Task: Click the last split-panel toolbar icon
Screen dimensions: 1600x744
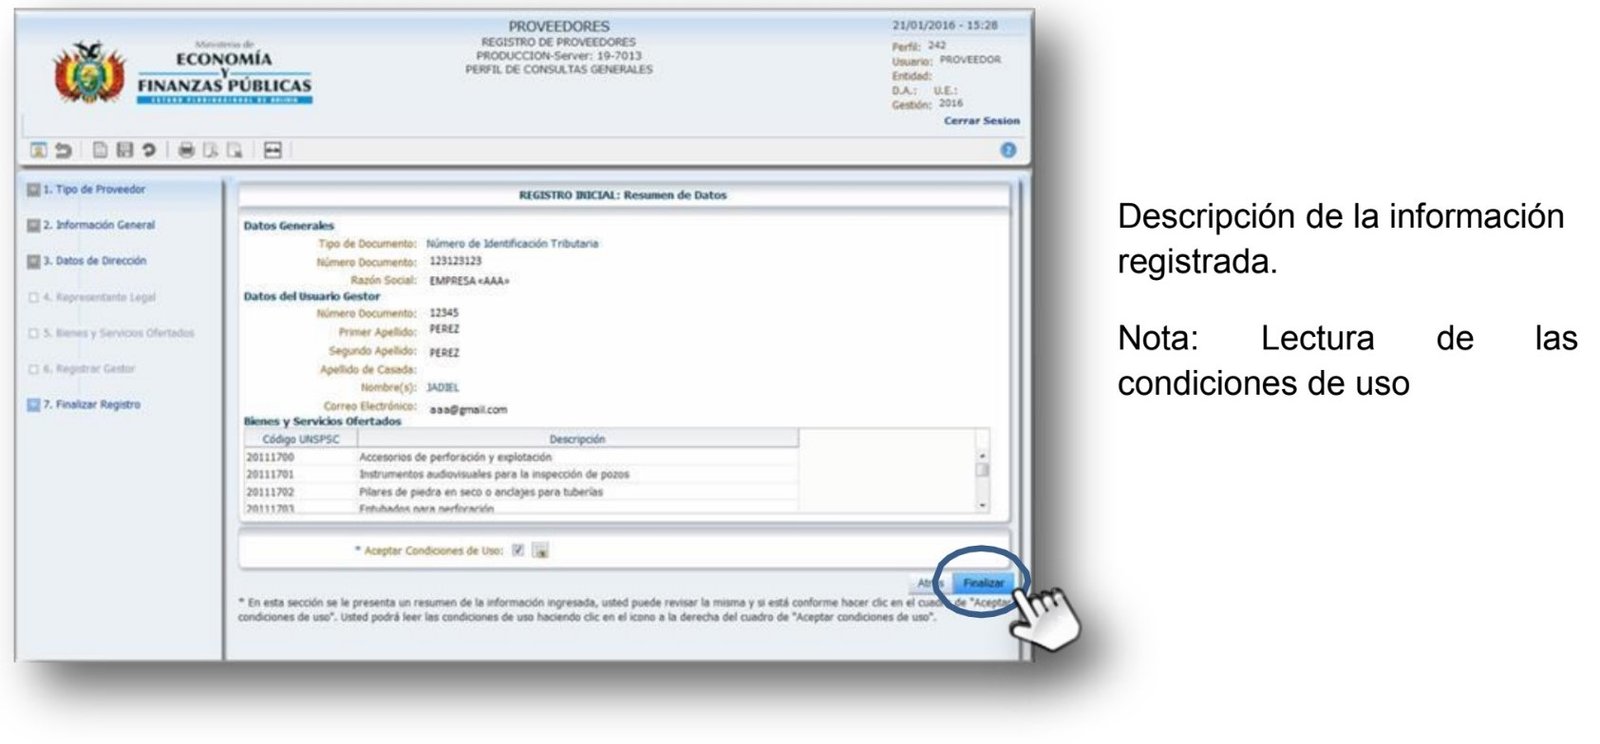Action: [x=272, y=150]
